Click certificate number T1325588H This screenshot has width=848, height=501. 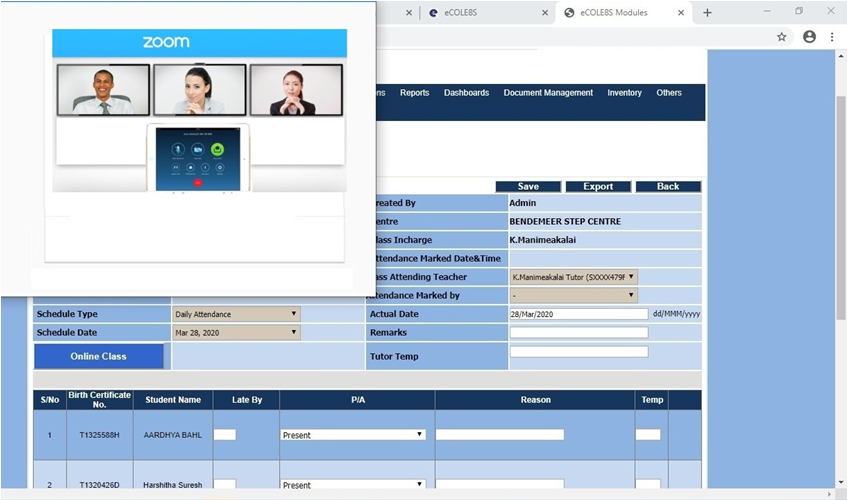(100, 435)
